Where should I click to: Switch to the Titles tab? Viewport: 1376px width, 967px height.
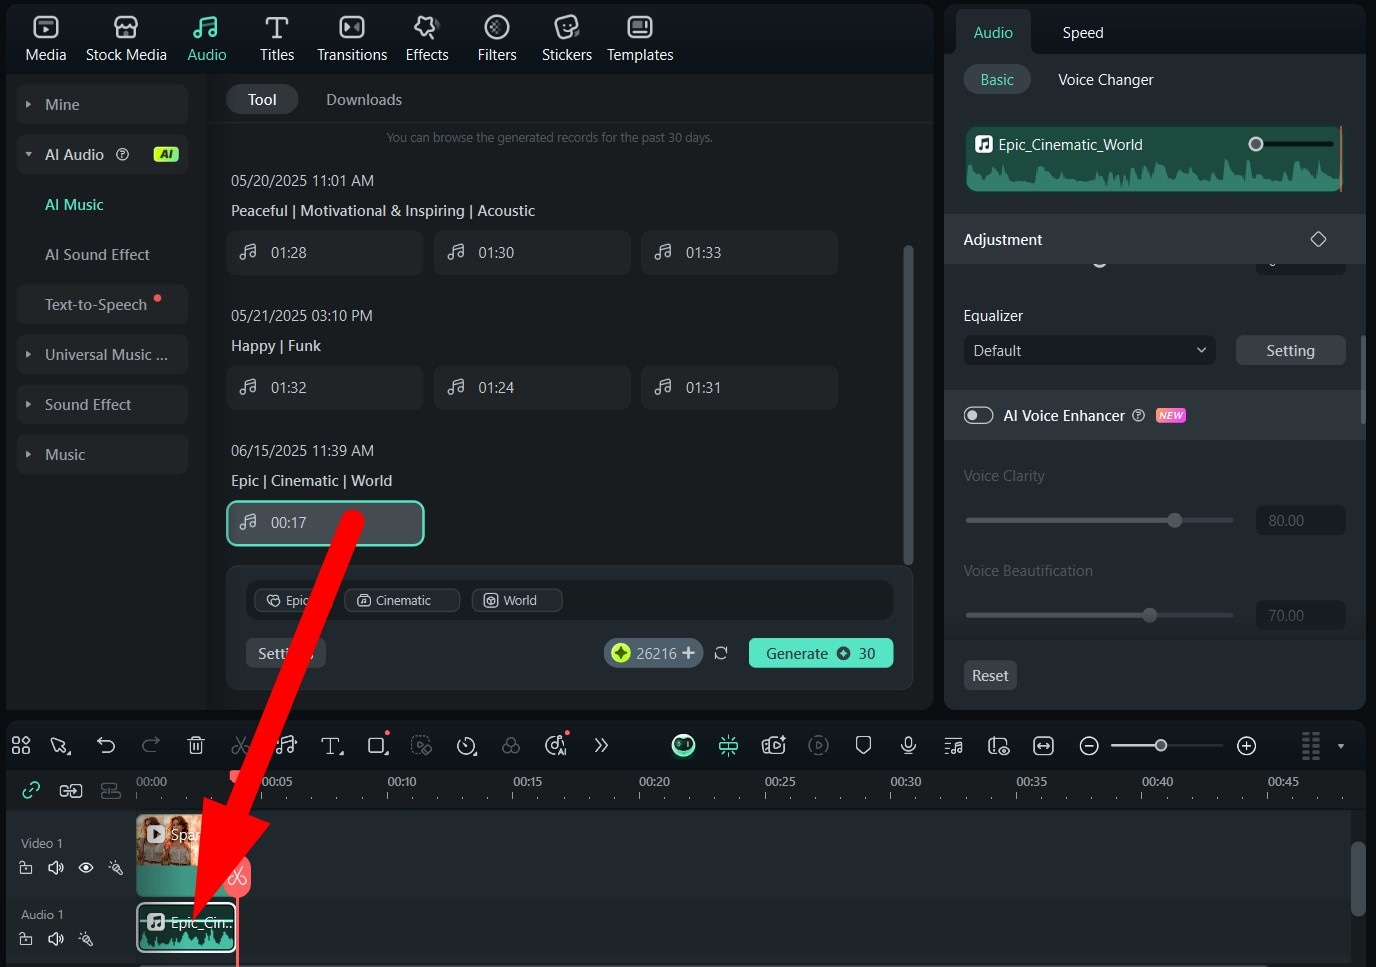277,39
